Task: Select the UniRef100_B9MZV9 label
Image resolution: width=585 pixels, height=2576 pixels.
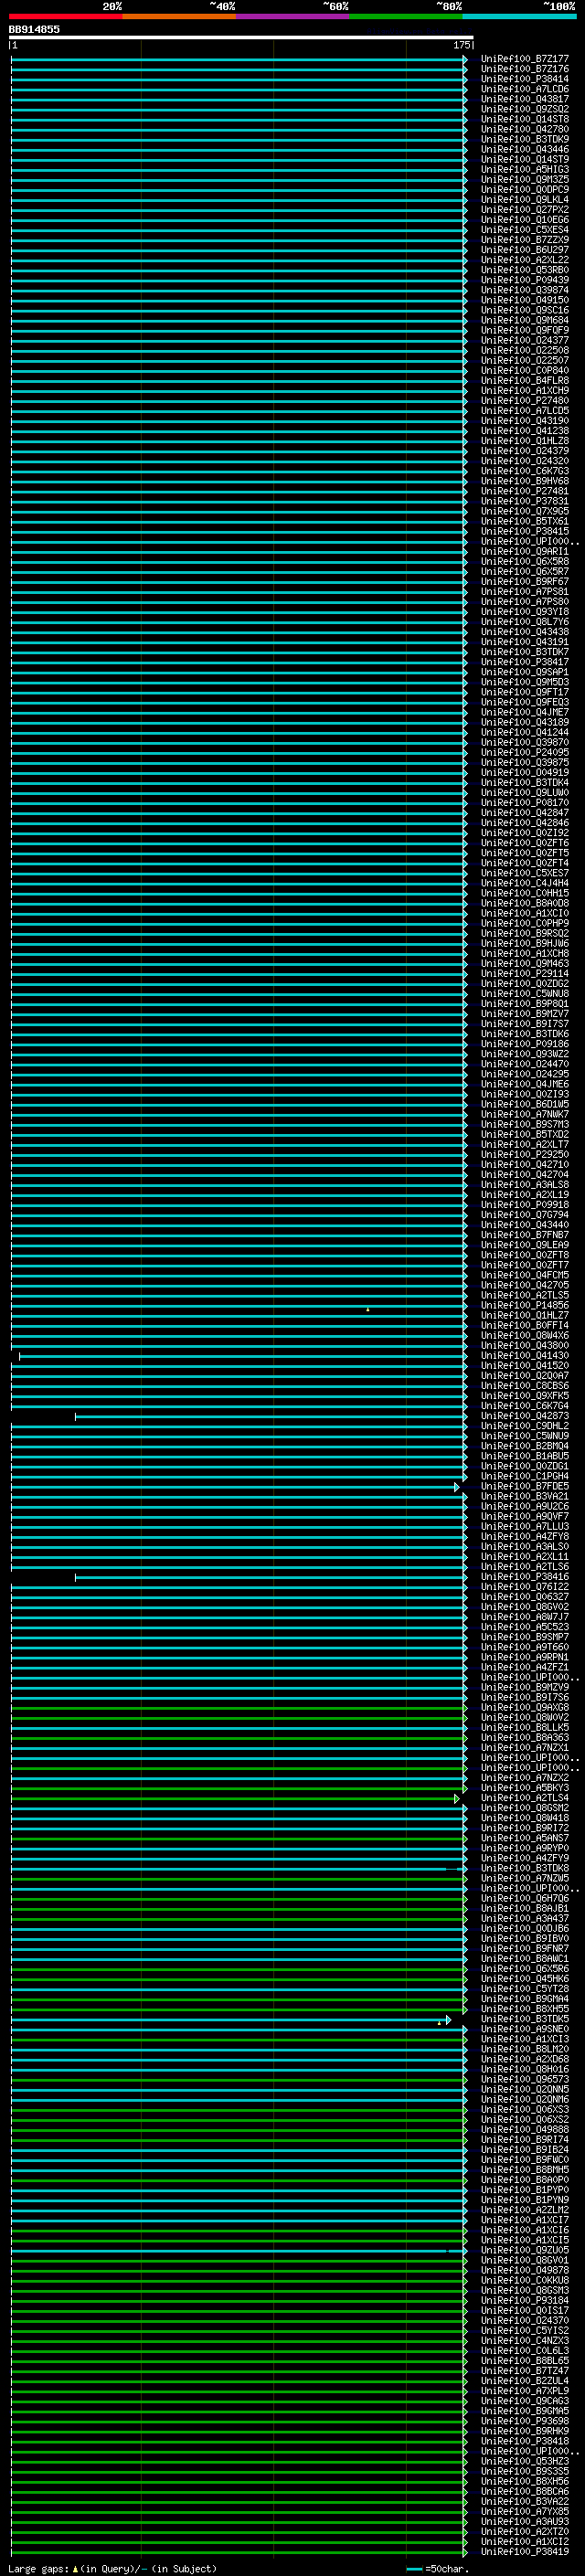Action: coord(525,1687)
